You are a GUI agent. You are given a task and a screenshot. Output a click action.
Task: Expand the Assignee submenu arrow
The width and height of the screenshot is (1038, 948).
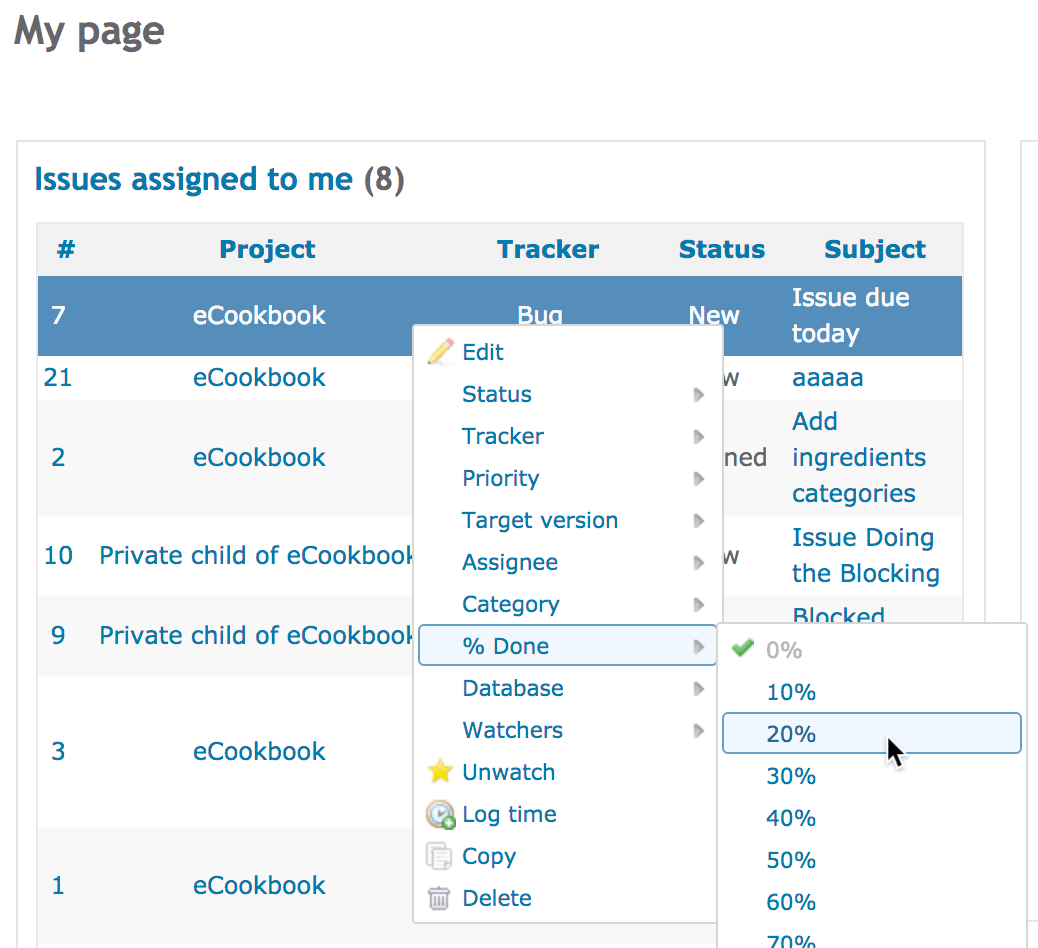click(x=698, y=563)
